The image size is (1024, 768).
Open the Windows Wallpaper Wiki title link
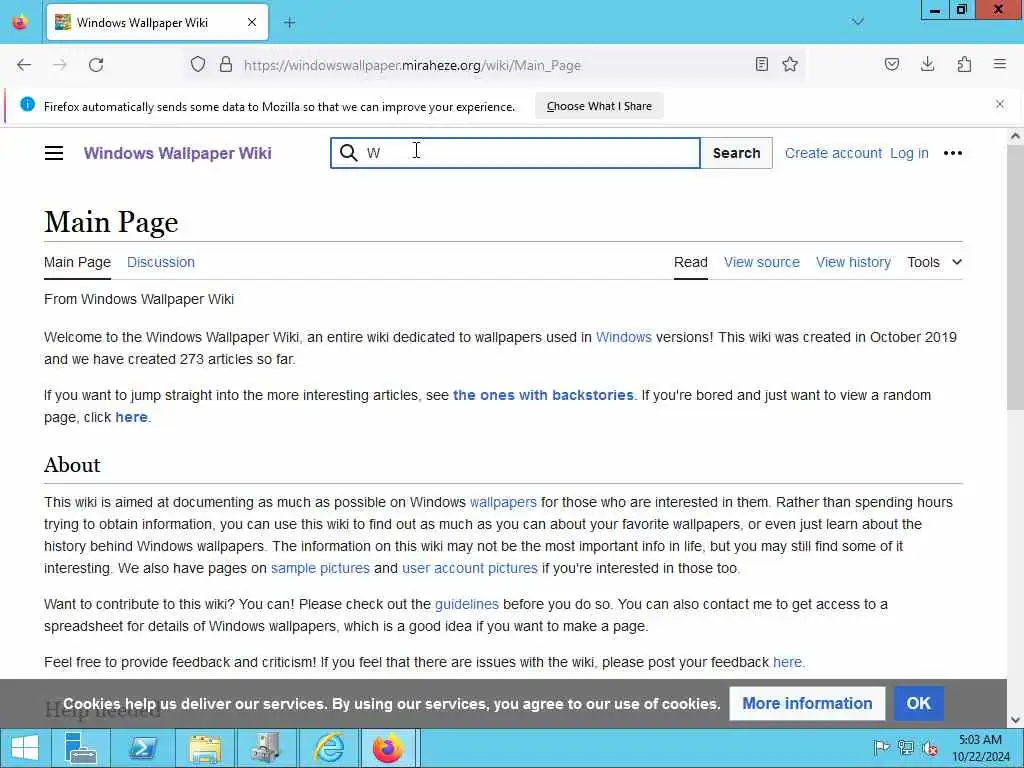tap(178, 153)
